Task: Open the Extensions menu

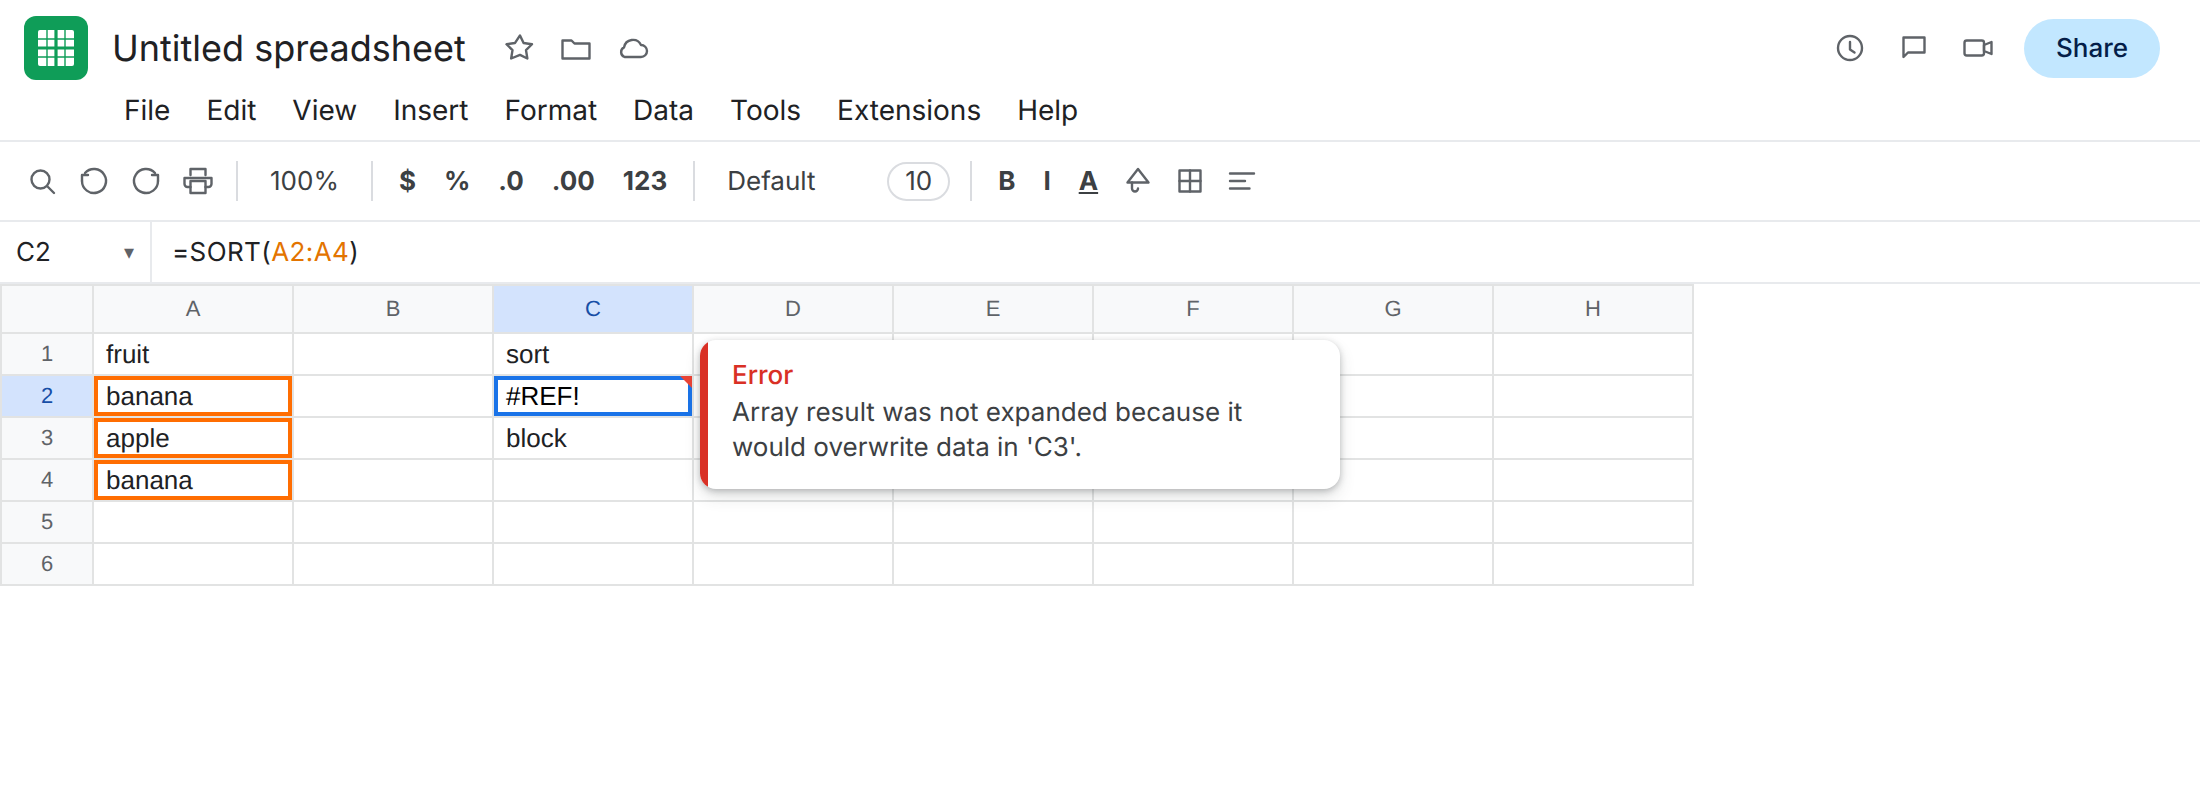Action: (909, 110)
